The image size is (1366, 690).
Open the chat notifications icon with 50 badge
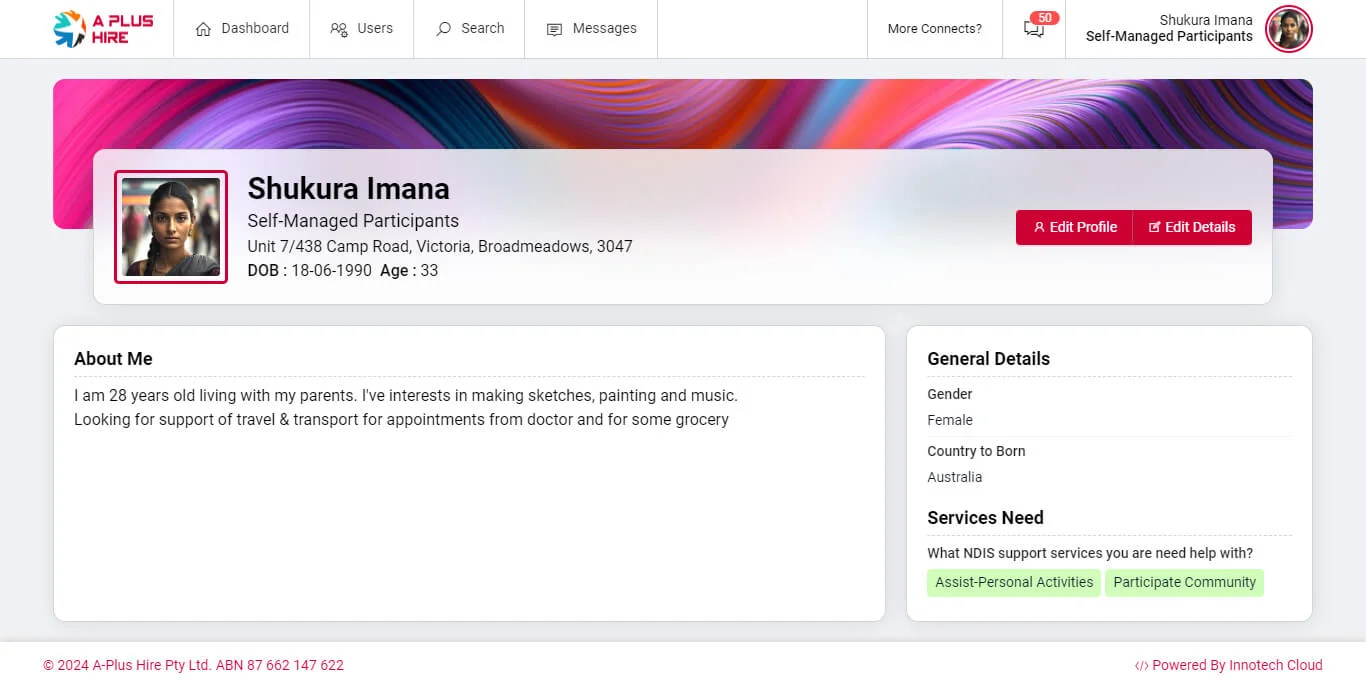(1034, 29)
